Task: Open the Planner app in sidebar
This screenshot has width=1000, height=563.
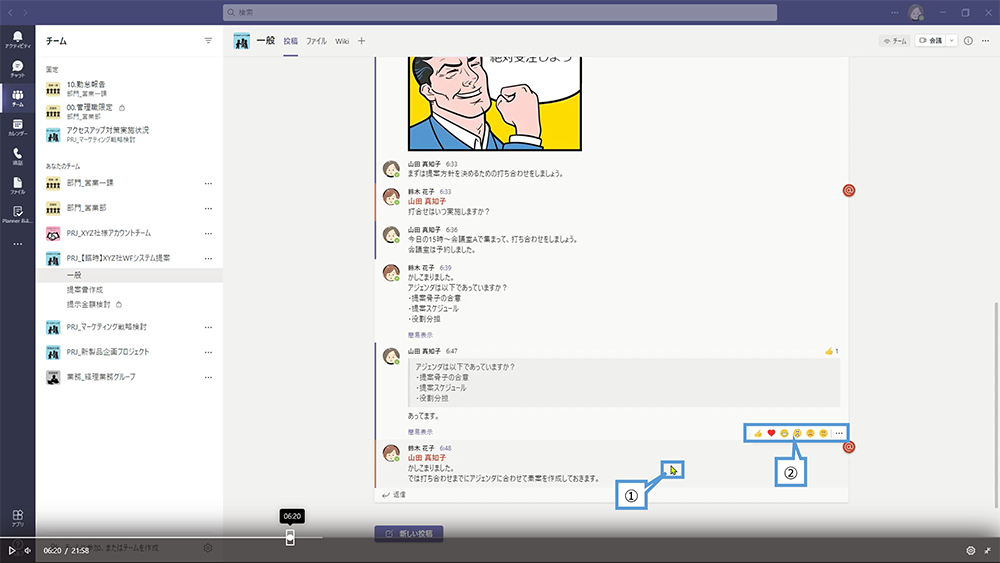Action: [17, 215]
